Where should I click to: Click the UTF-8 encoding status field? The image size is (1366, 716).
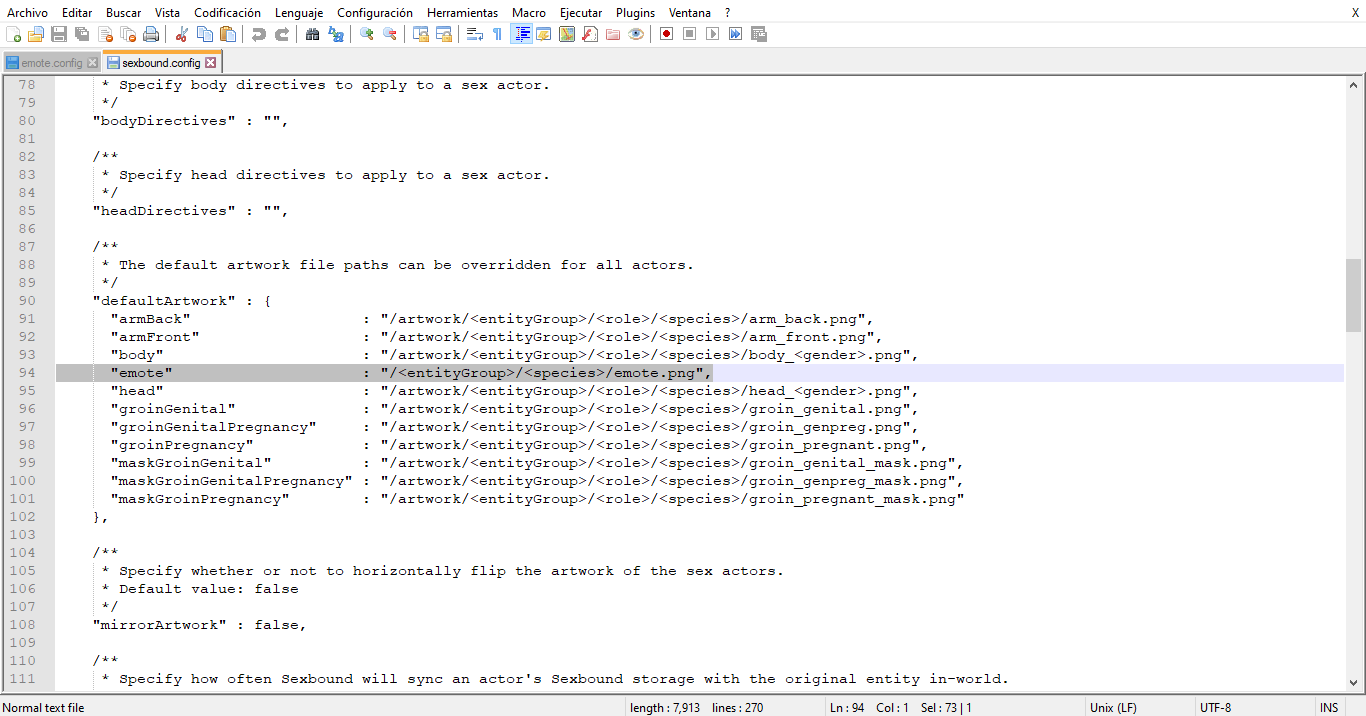1216,707
